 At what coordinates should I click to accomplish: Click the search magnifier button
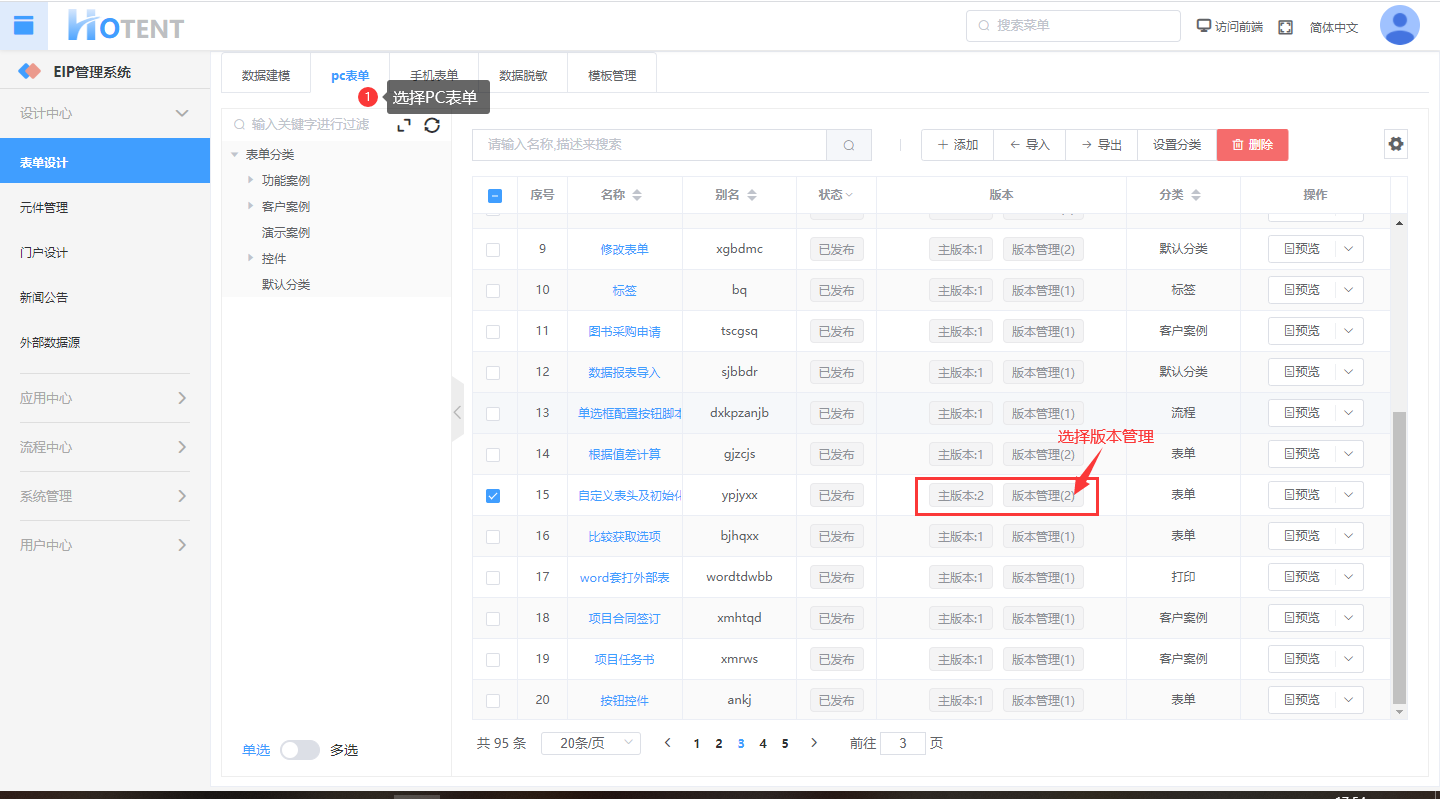(x=849, y=145)
